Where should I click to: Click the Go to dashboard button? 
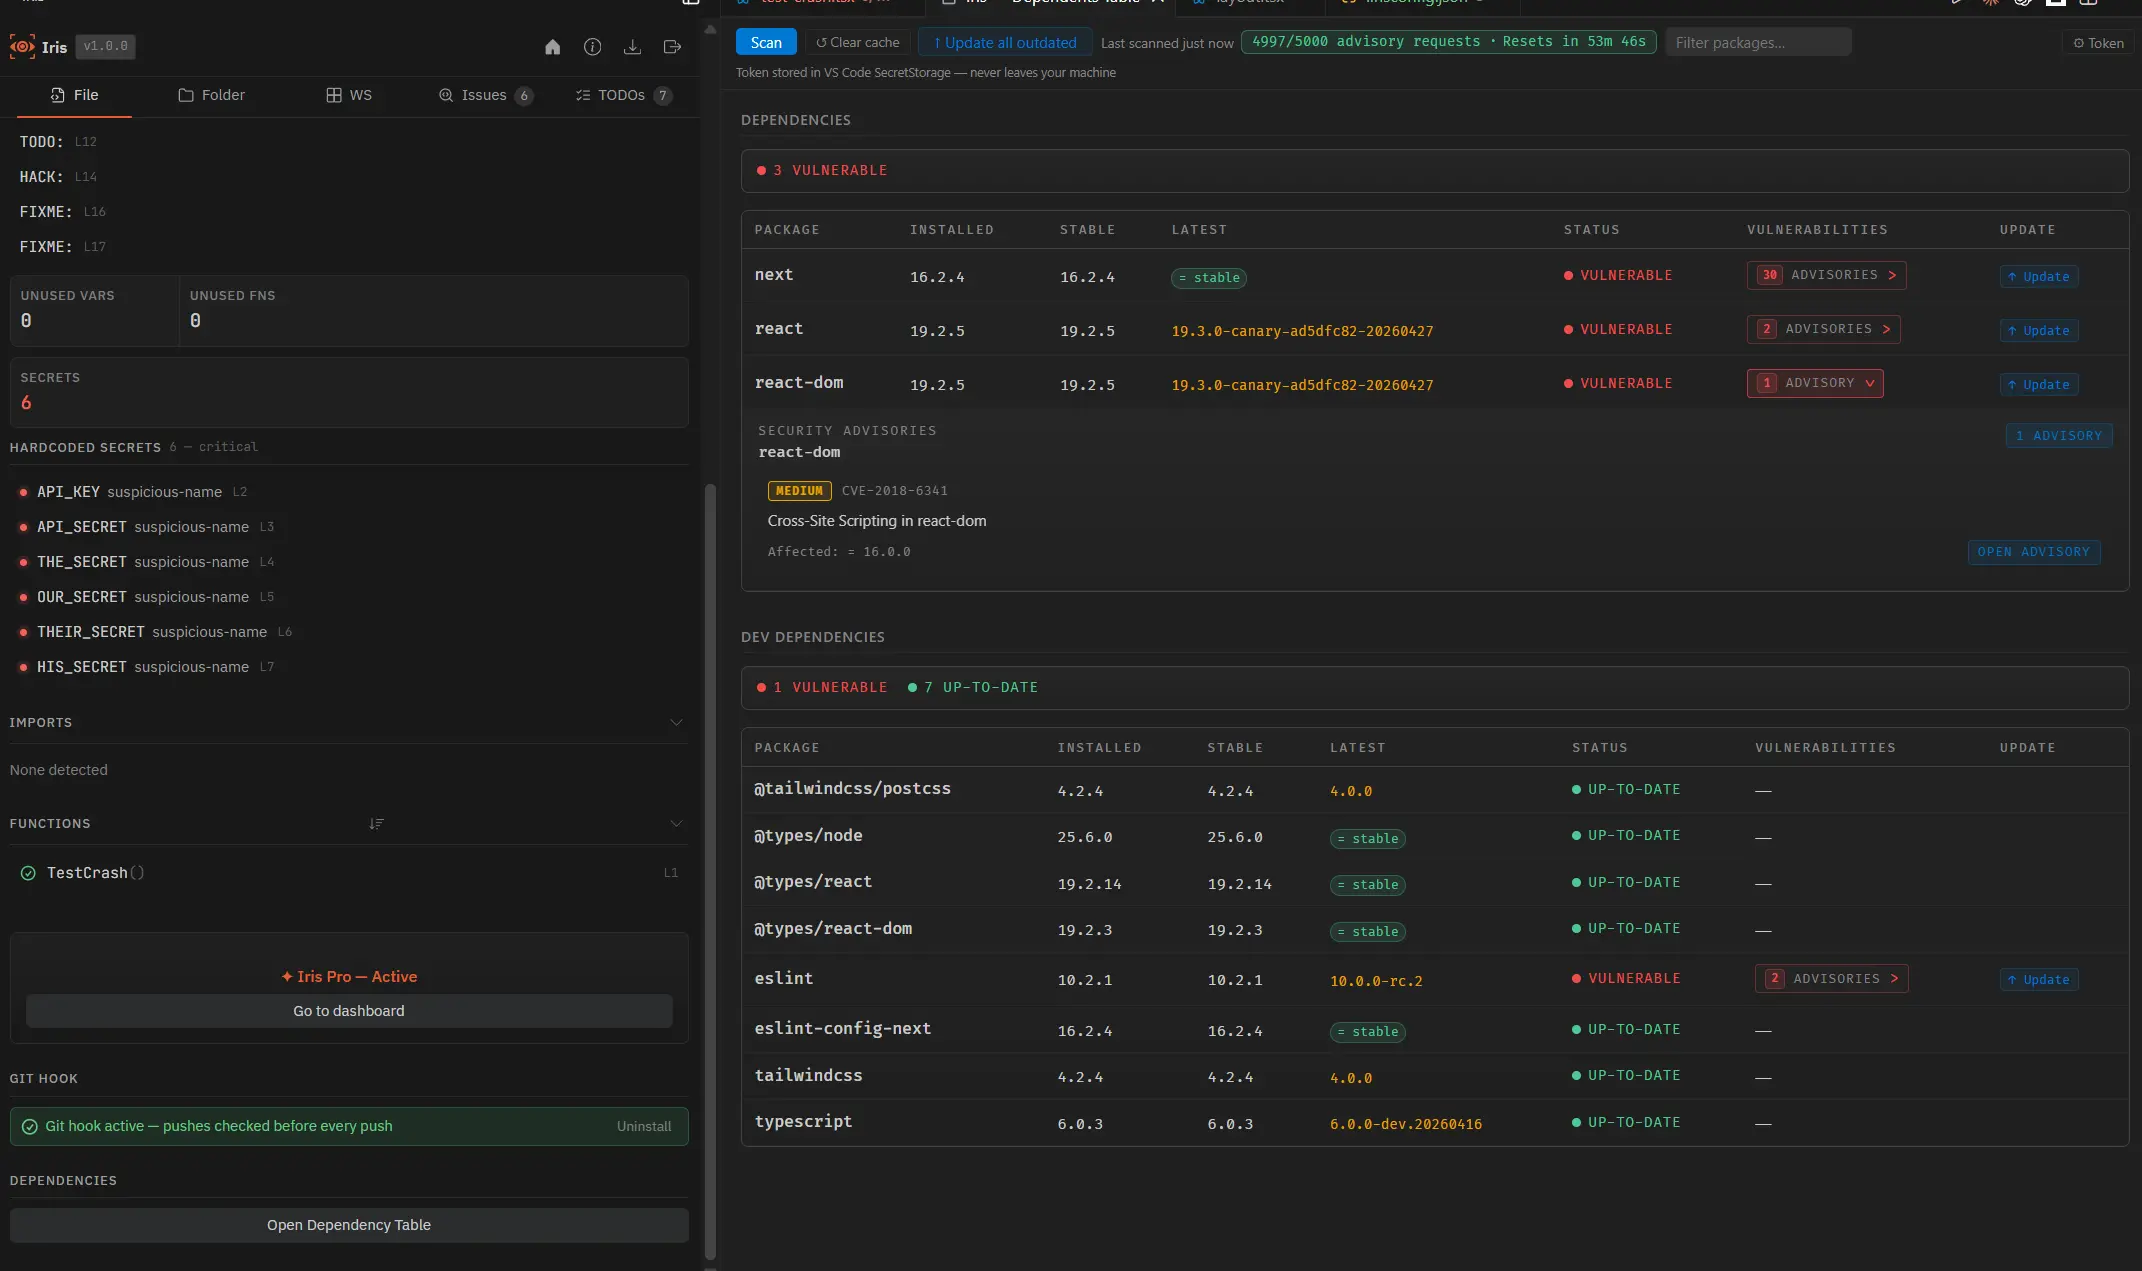coord(349,1011)
